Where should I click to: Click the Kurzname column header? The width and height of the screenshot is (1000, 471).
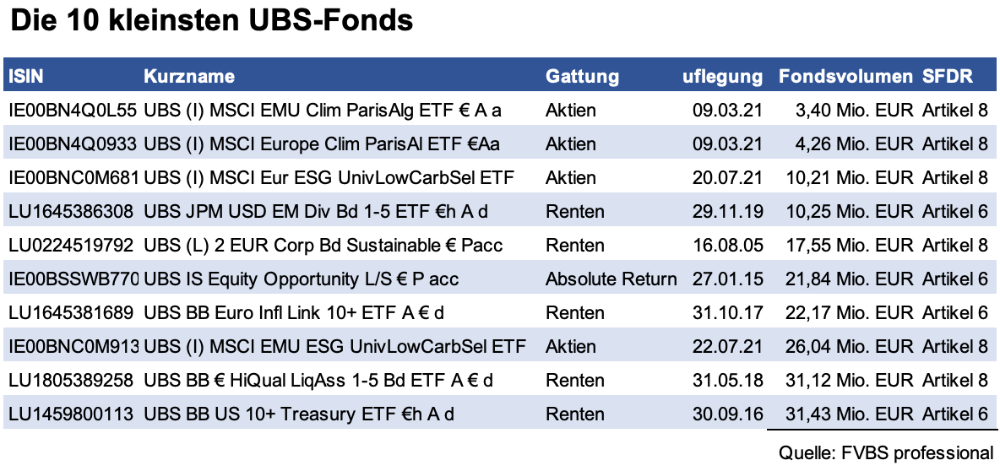click(189, 77)
